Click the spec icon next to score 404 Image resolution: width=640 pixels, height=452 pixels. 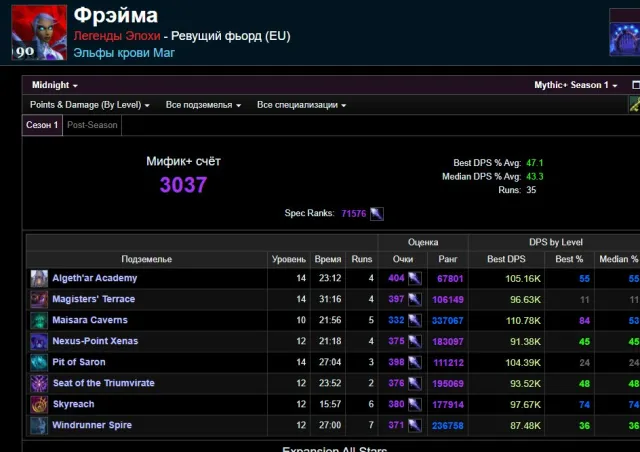[415, 278]
